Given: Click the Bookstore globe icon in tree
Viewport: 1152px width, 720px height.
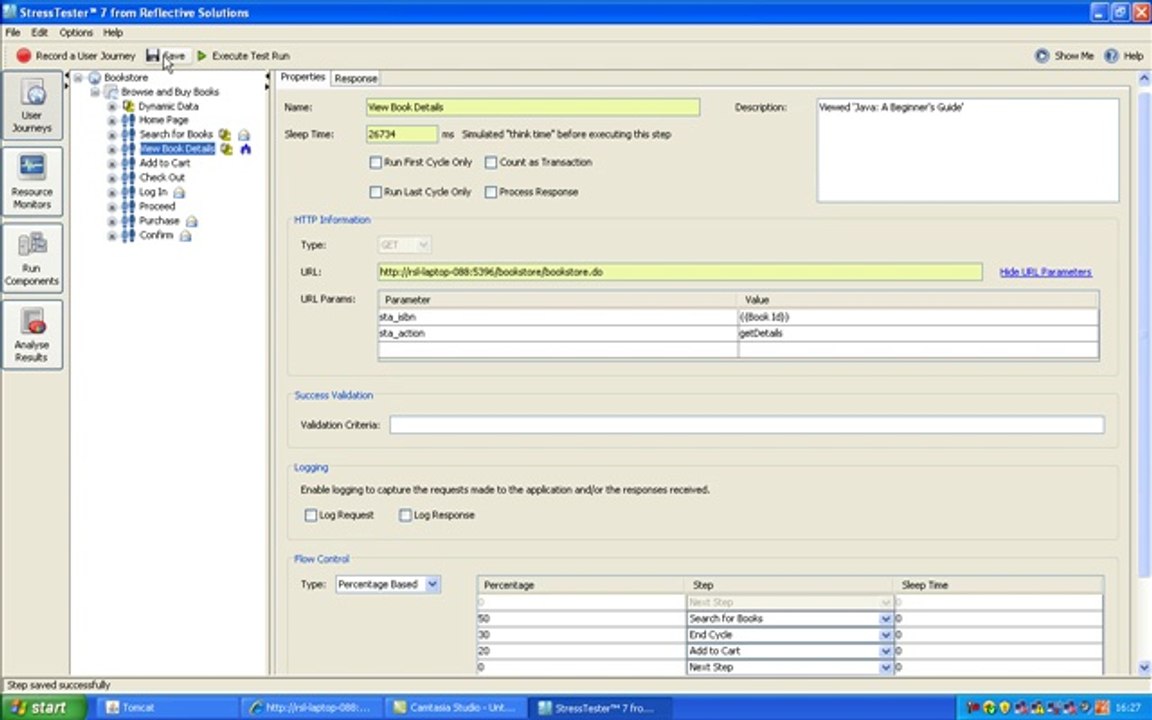Looking at the screenshot, I should coord(95,77).
